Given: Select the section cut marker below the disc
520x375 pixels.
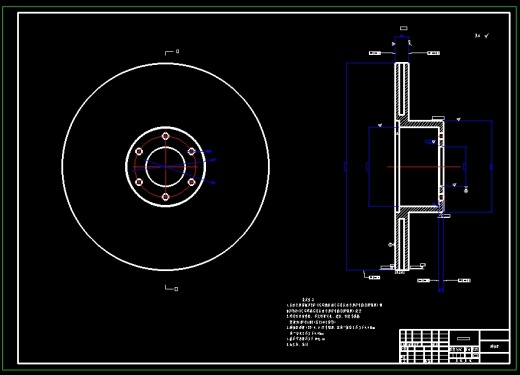Looking at the screenshot, I should point(172,288).
